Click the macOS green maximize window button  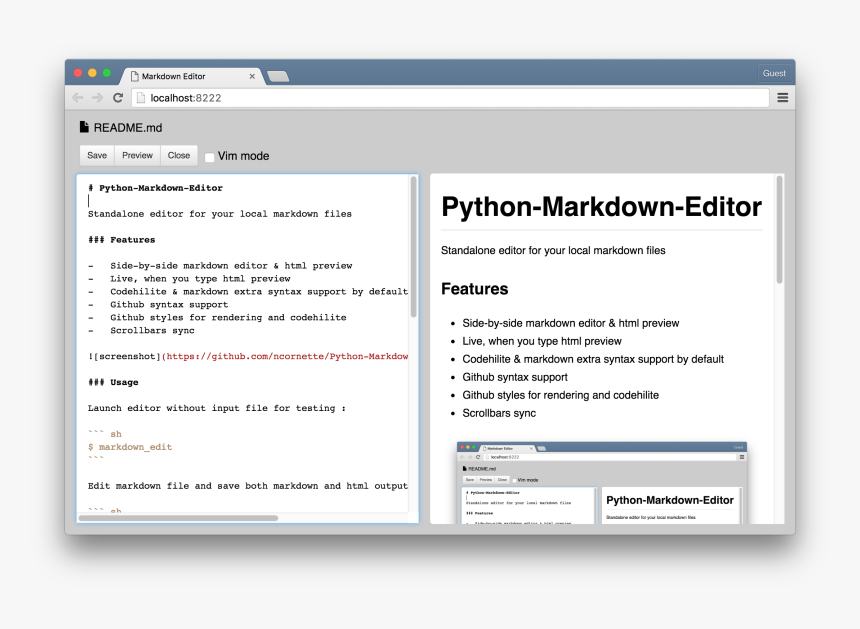(107, 73)
